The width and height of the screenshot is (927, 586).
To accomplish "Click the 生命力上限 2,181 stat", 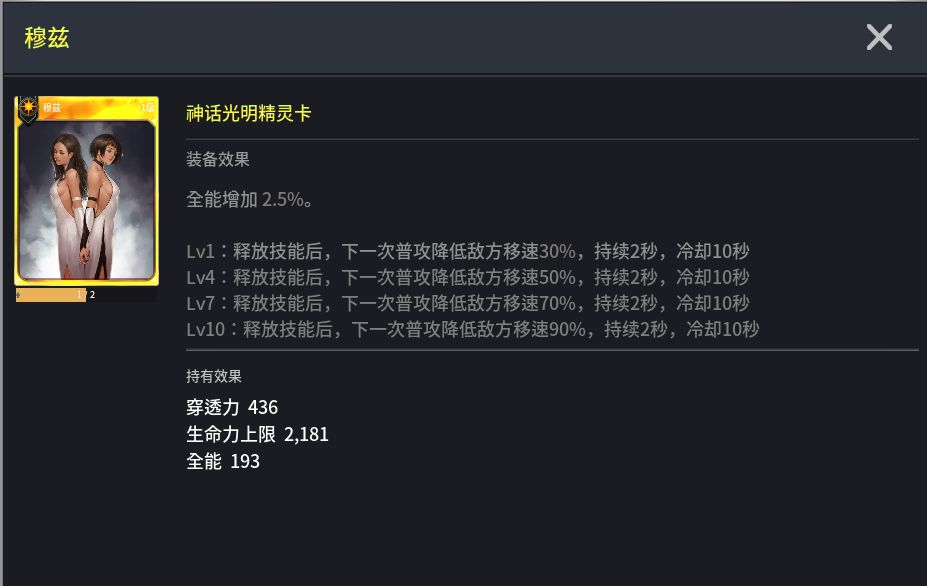I will 257,434.
